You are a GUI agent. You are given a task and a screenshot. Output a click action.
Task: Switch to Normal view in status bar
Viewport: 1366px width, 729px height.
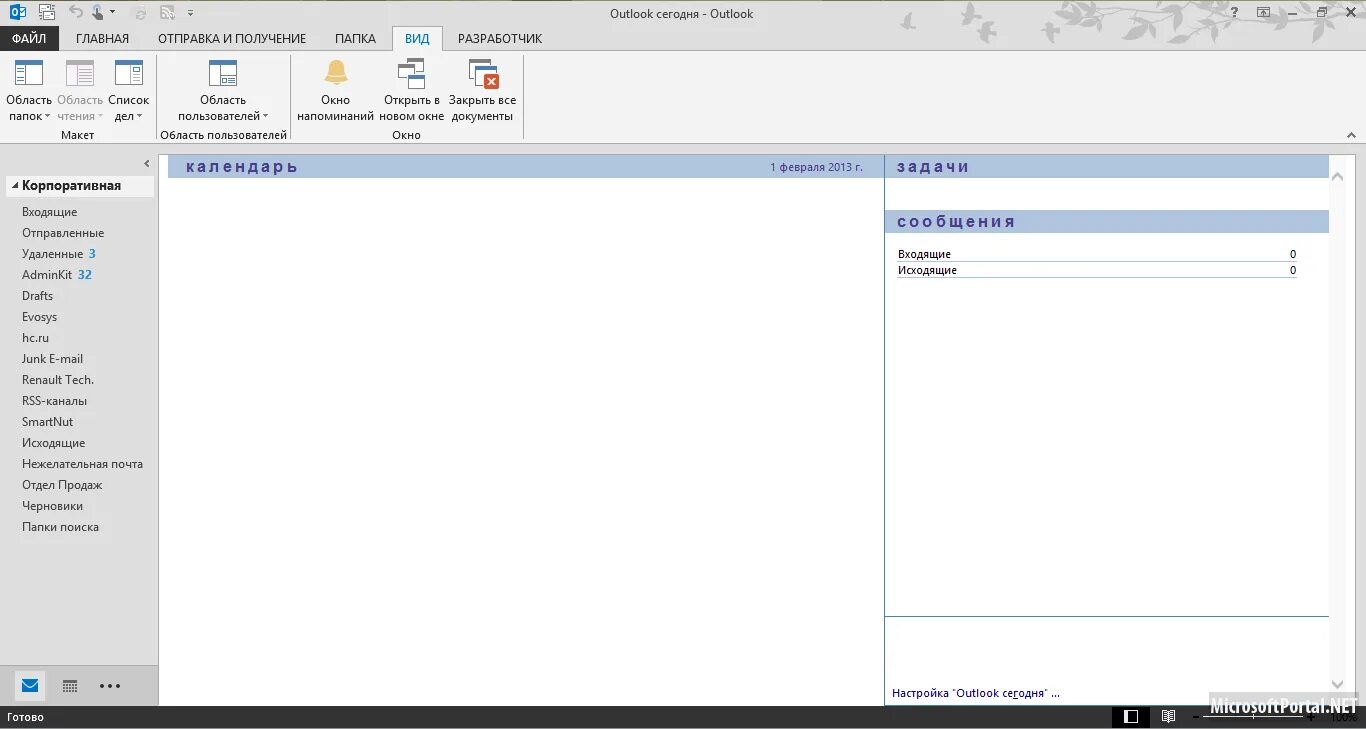point(1131,717)
